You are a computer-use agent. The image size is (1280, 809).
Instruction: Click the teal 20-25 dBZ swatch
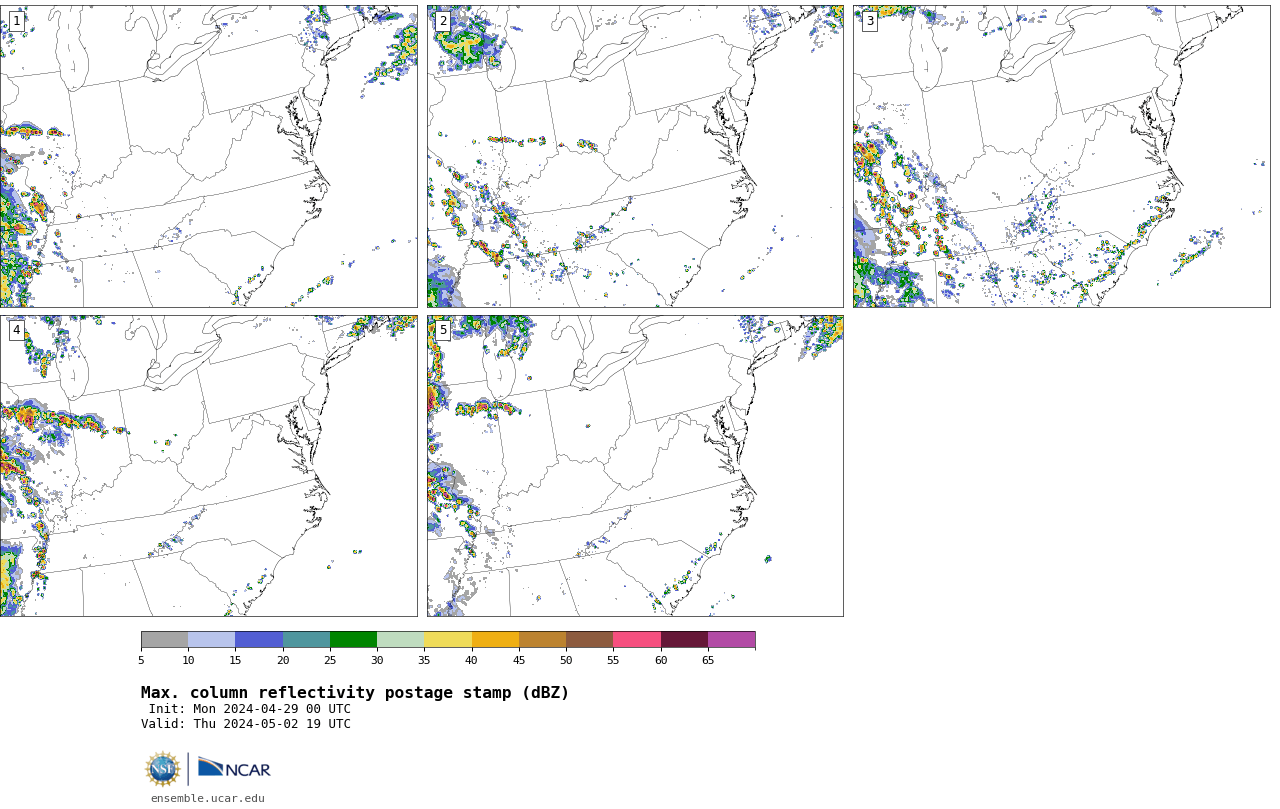306,640
